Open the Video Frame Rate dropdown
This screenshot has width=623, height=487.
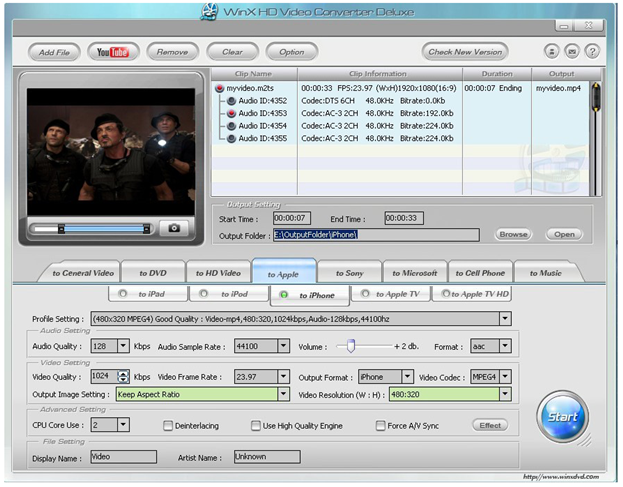point(283,376)
